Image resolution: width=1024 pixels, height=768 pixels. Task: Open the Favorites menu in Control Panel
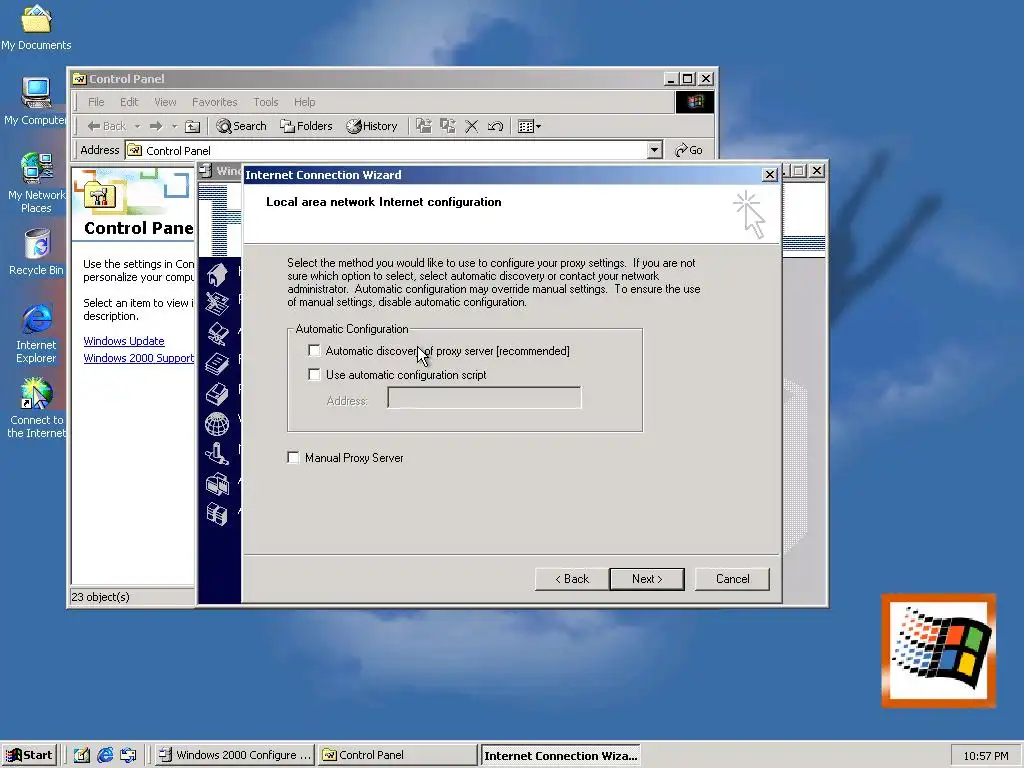point(214,102)
